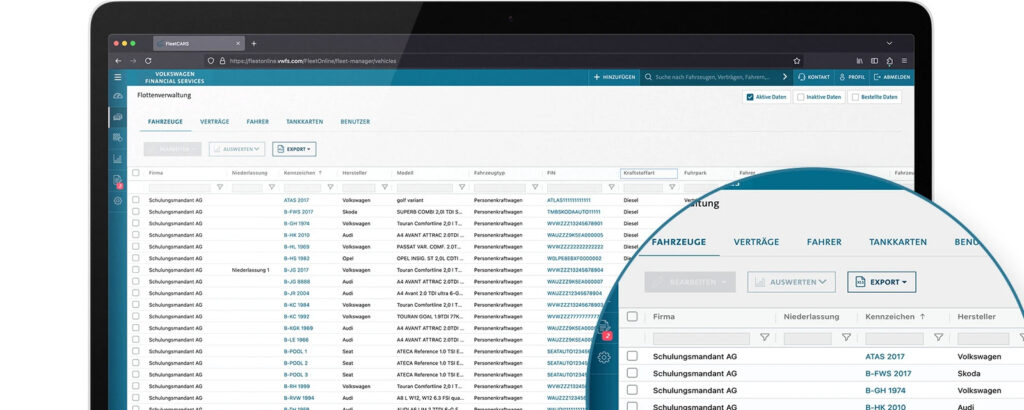Enable the Inaktive Daten checkbox
Image resolution: width=1024 pixels, height=410 pixels.
coord(801,97)
